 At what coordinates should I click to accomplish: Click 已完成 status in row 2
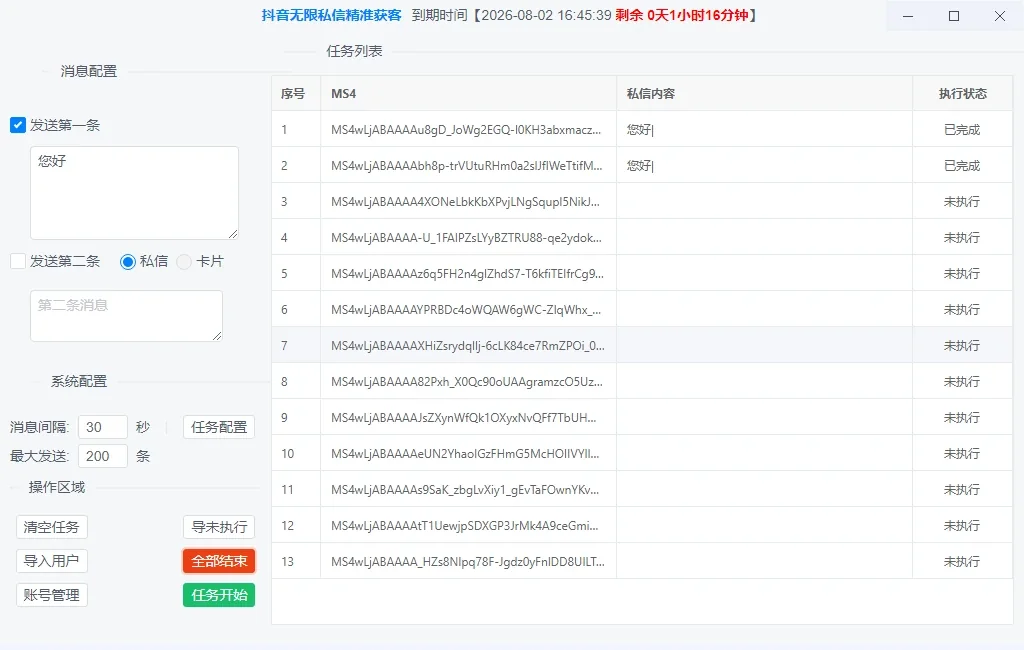(x=962, y=165)
